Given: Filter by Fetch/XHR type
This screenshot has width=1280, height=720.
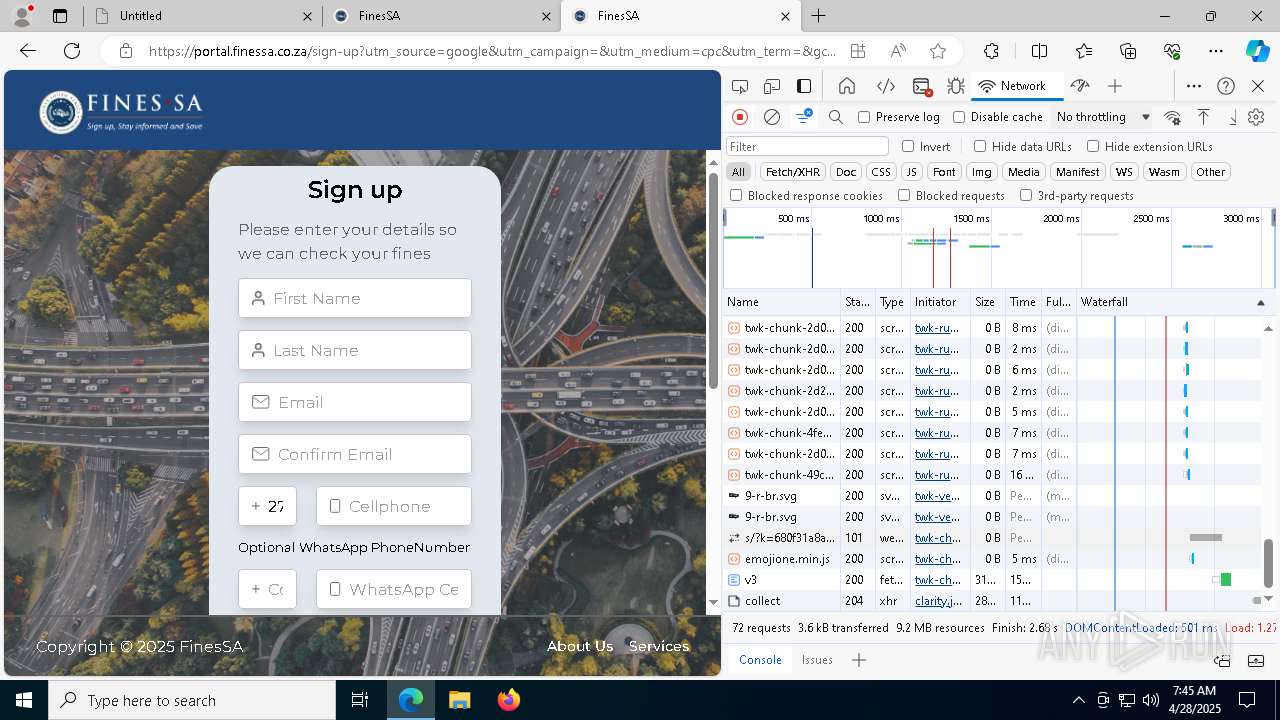Looking at the screenshot, I should (793, 172).
